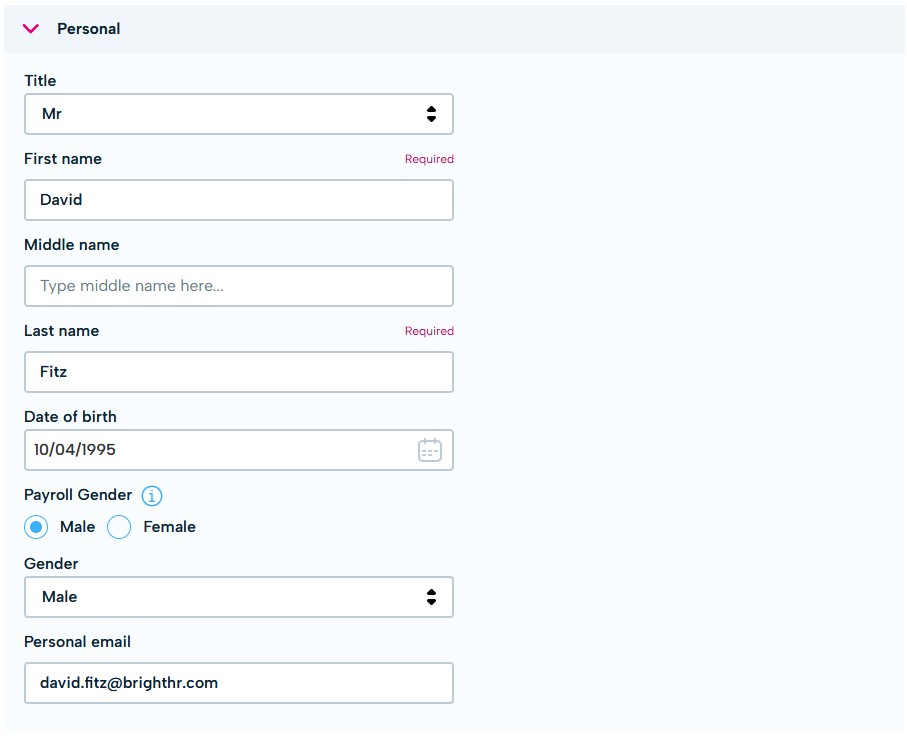This screenshot has height=741, width=907.
Task: Click the Female radio label text
Action: pyautogui.click(x=169, y=527)
